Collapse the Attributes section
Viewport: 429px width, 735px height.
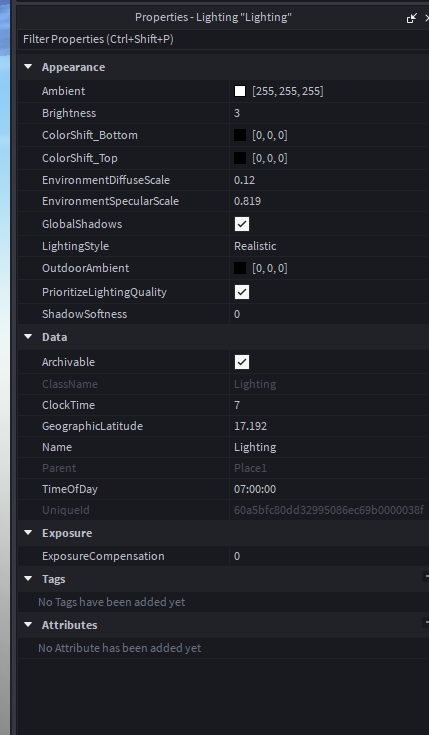[28, 624]
